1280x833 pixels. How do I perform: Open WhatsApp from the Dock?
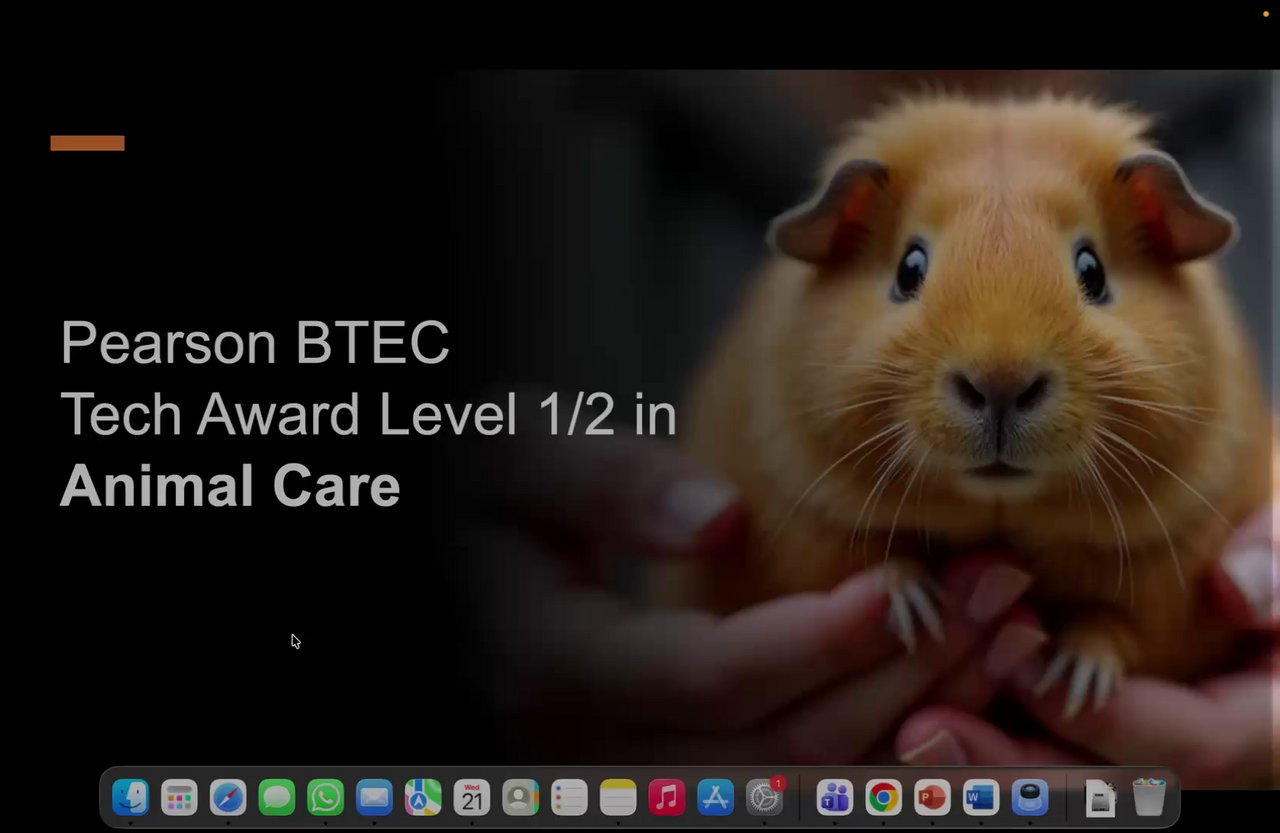pos(326,797)
